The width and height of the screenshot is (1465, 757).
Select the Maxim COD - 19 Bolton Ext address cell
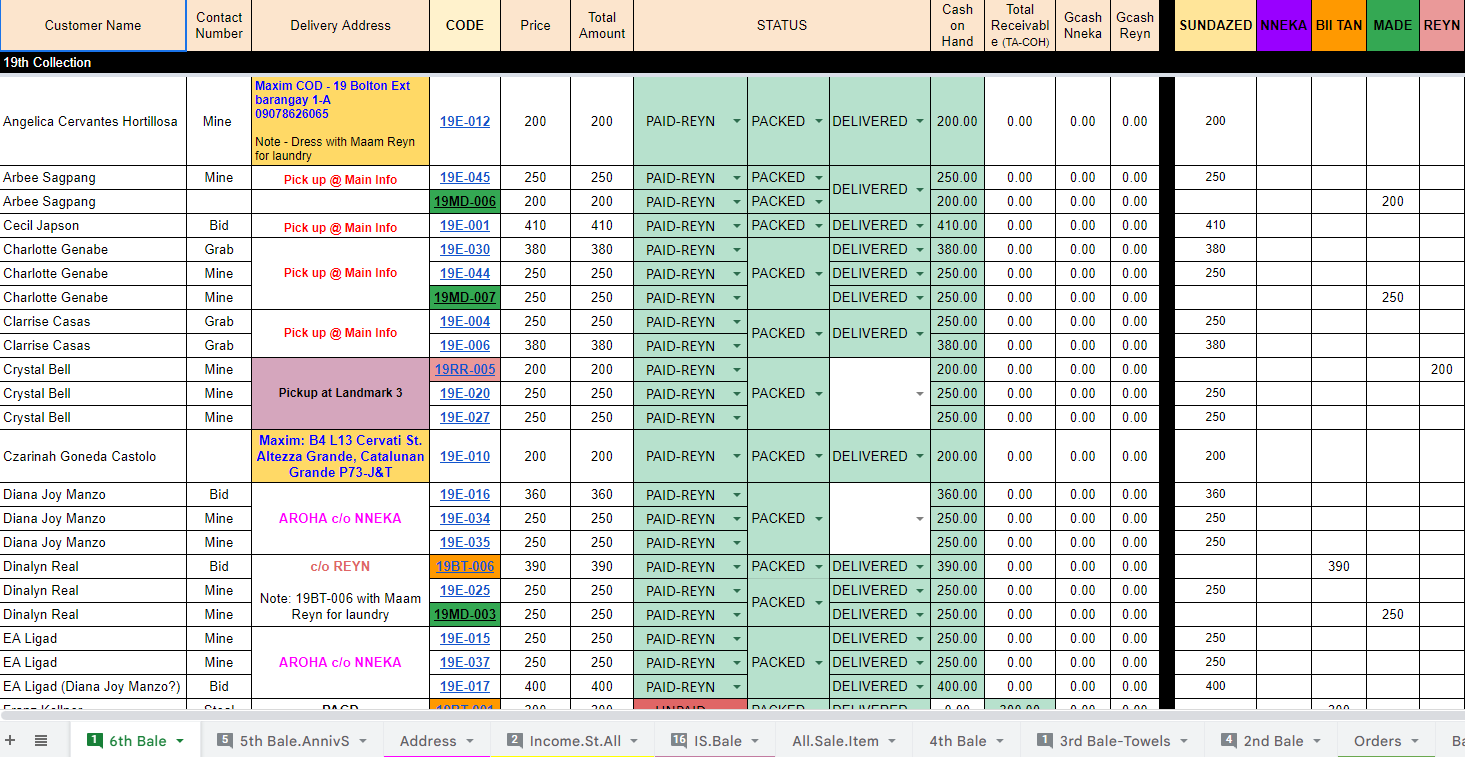pos(340,121)
